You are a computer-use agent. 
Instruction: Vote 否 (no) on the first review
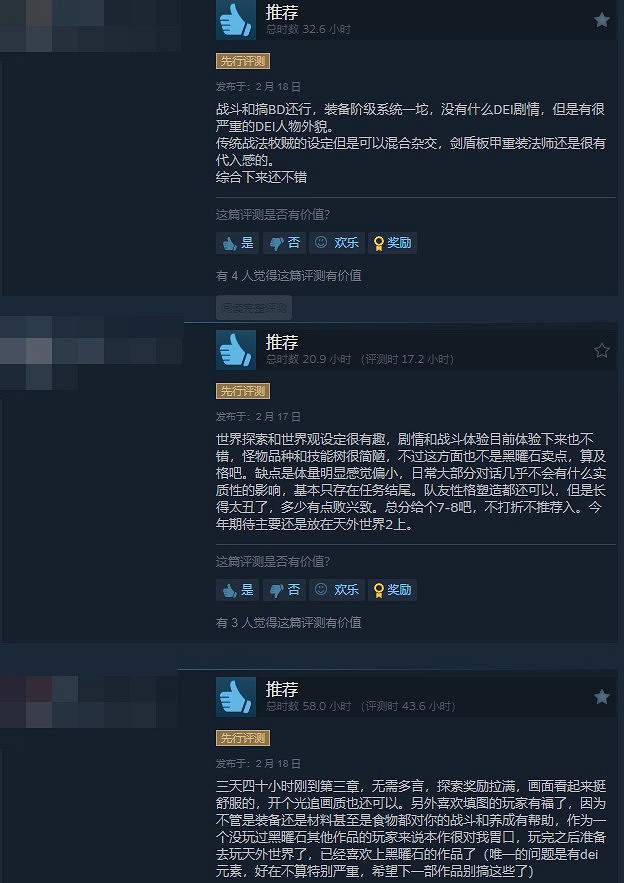[x=284, y=243]
